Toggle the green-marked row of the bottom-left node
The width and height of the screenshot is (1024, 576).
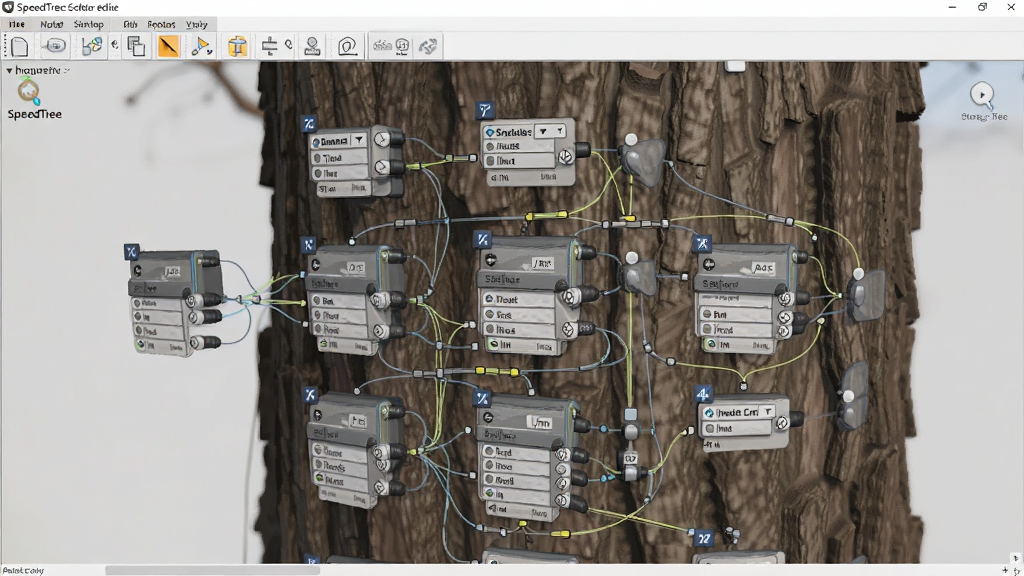pos(319,479)
